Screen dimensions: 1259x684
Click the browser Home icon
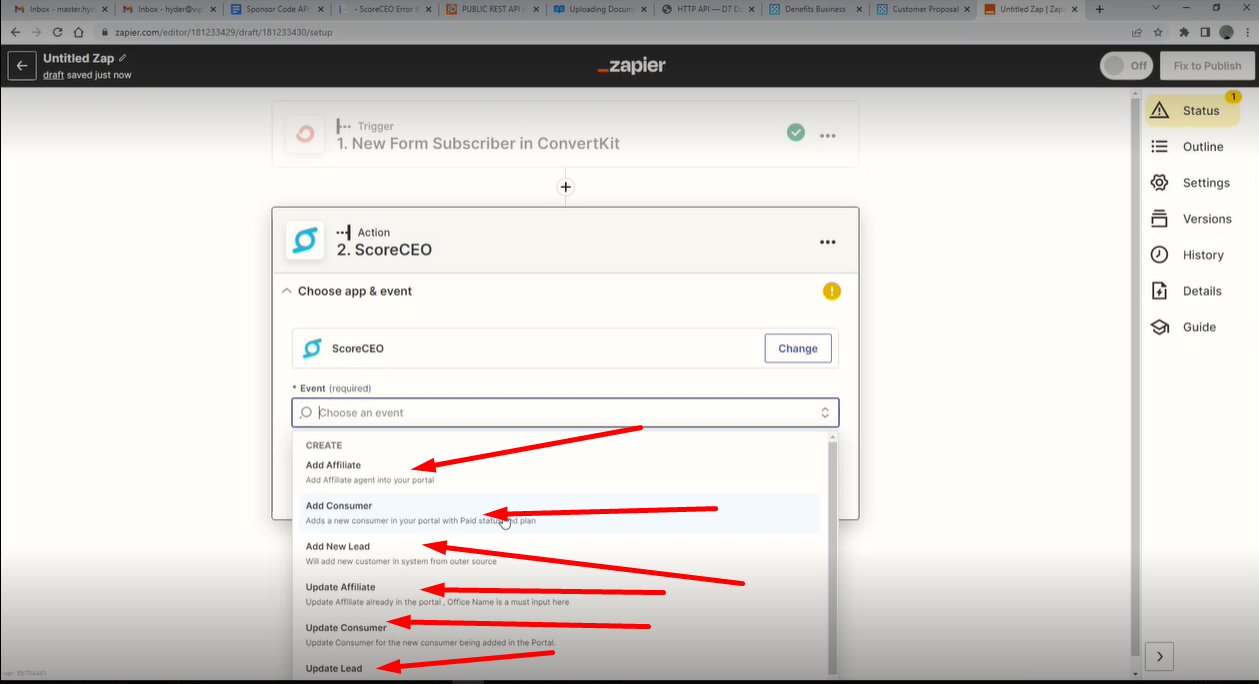pos(79,32)
